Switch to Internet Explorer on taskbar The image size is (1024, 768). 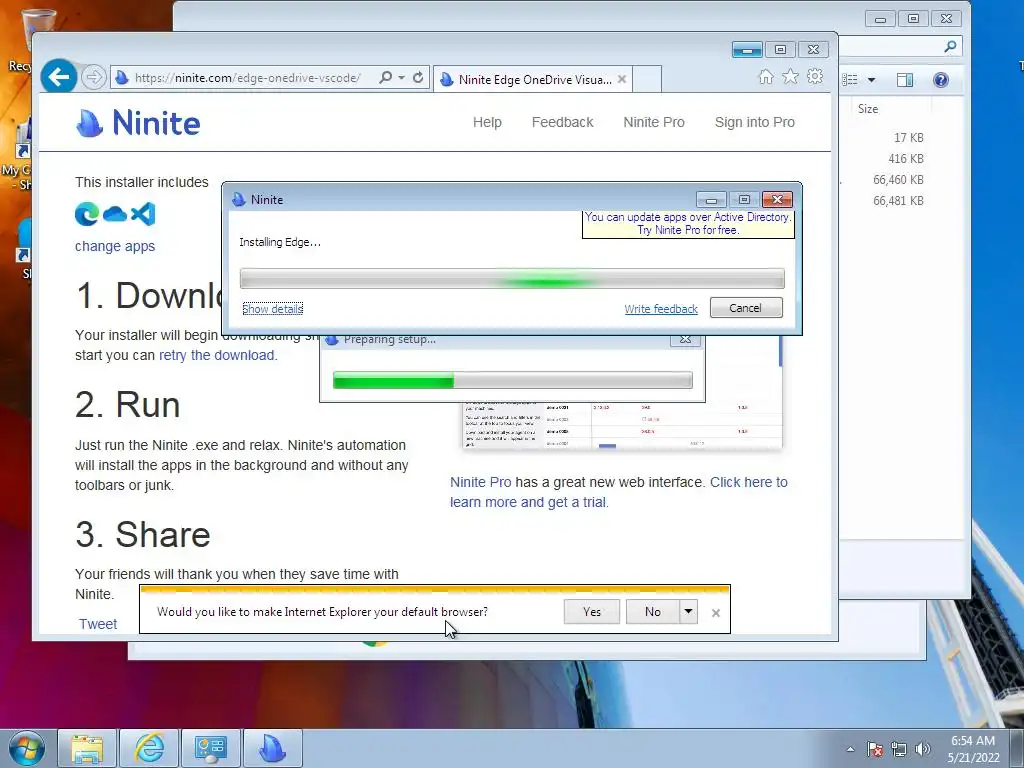tap(149, 748)
